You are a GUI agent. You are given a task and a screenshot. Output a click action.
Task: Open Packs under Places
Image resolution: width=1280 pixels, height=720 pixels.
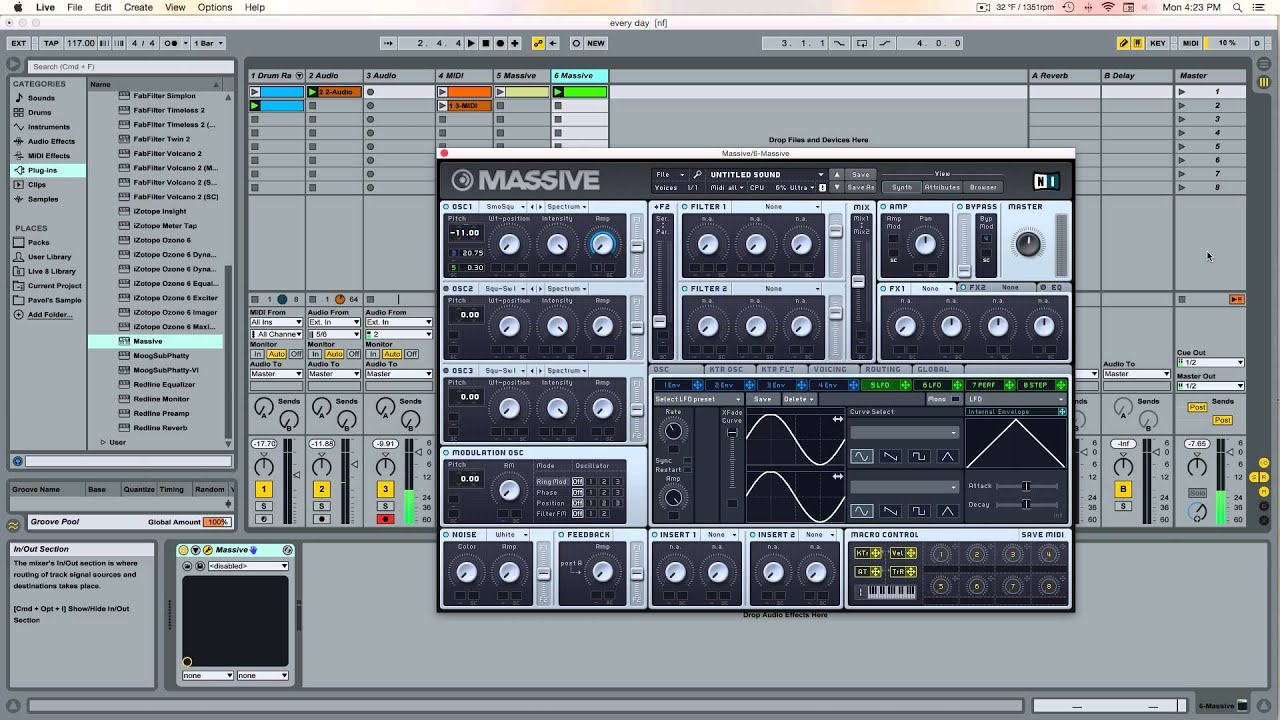[38, 242]
